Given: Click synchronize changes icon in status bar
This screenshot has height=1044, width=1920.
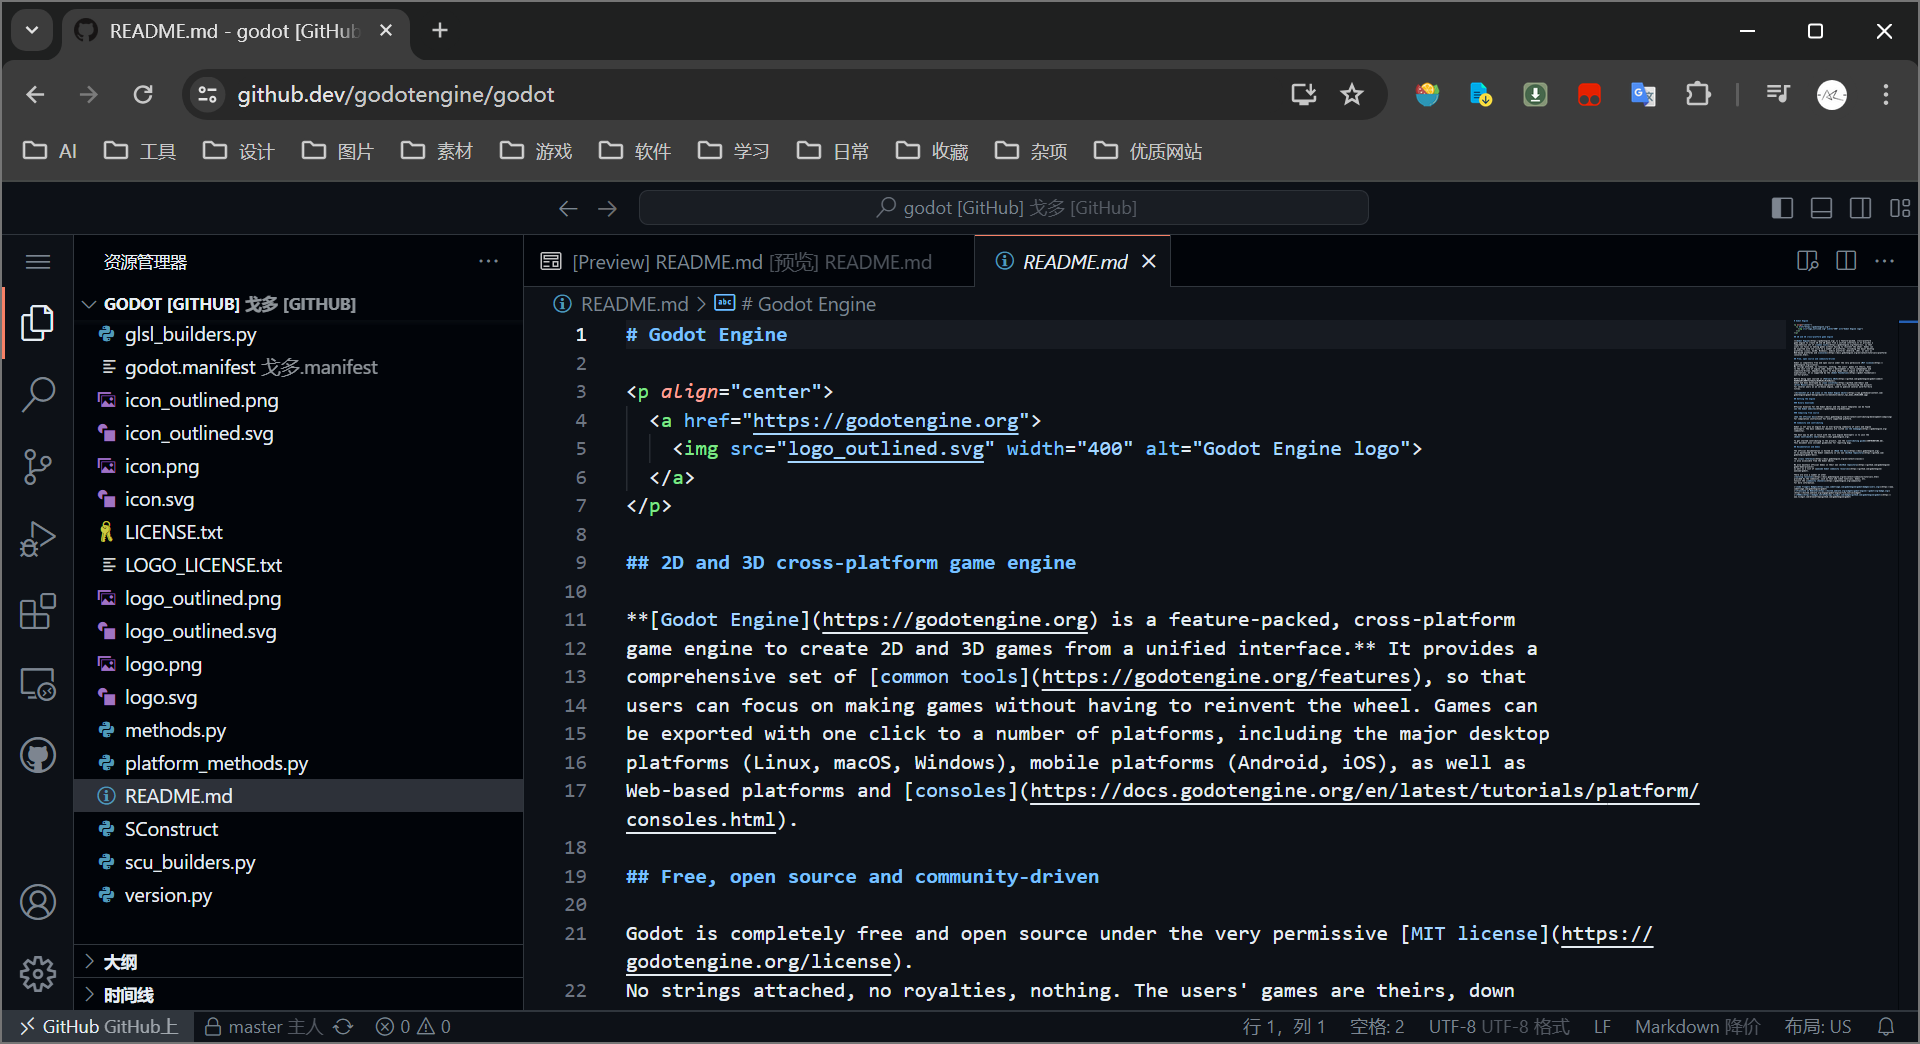Looking at the screenshot, I should [343, 1027].
